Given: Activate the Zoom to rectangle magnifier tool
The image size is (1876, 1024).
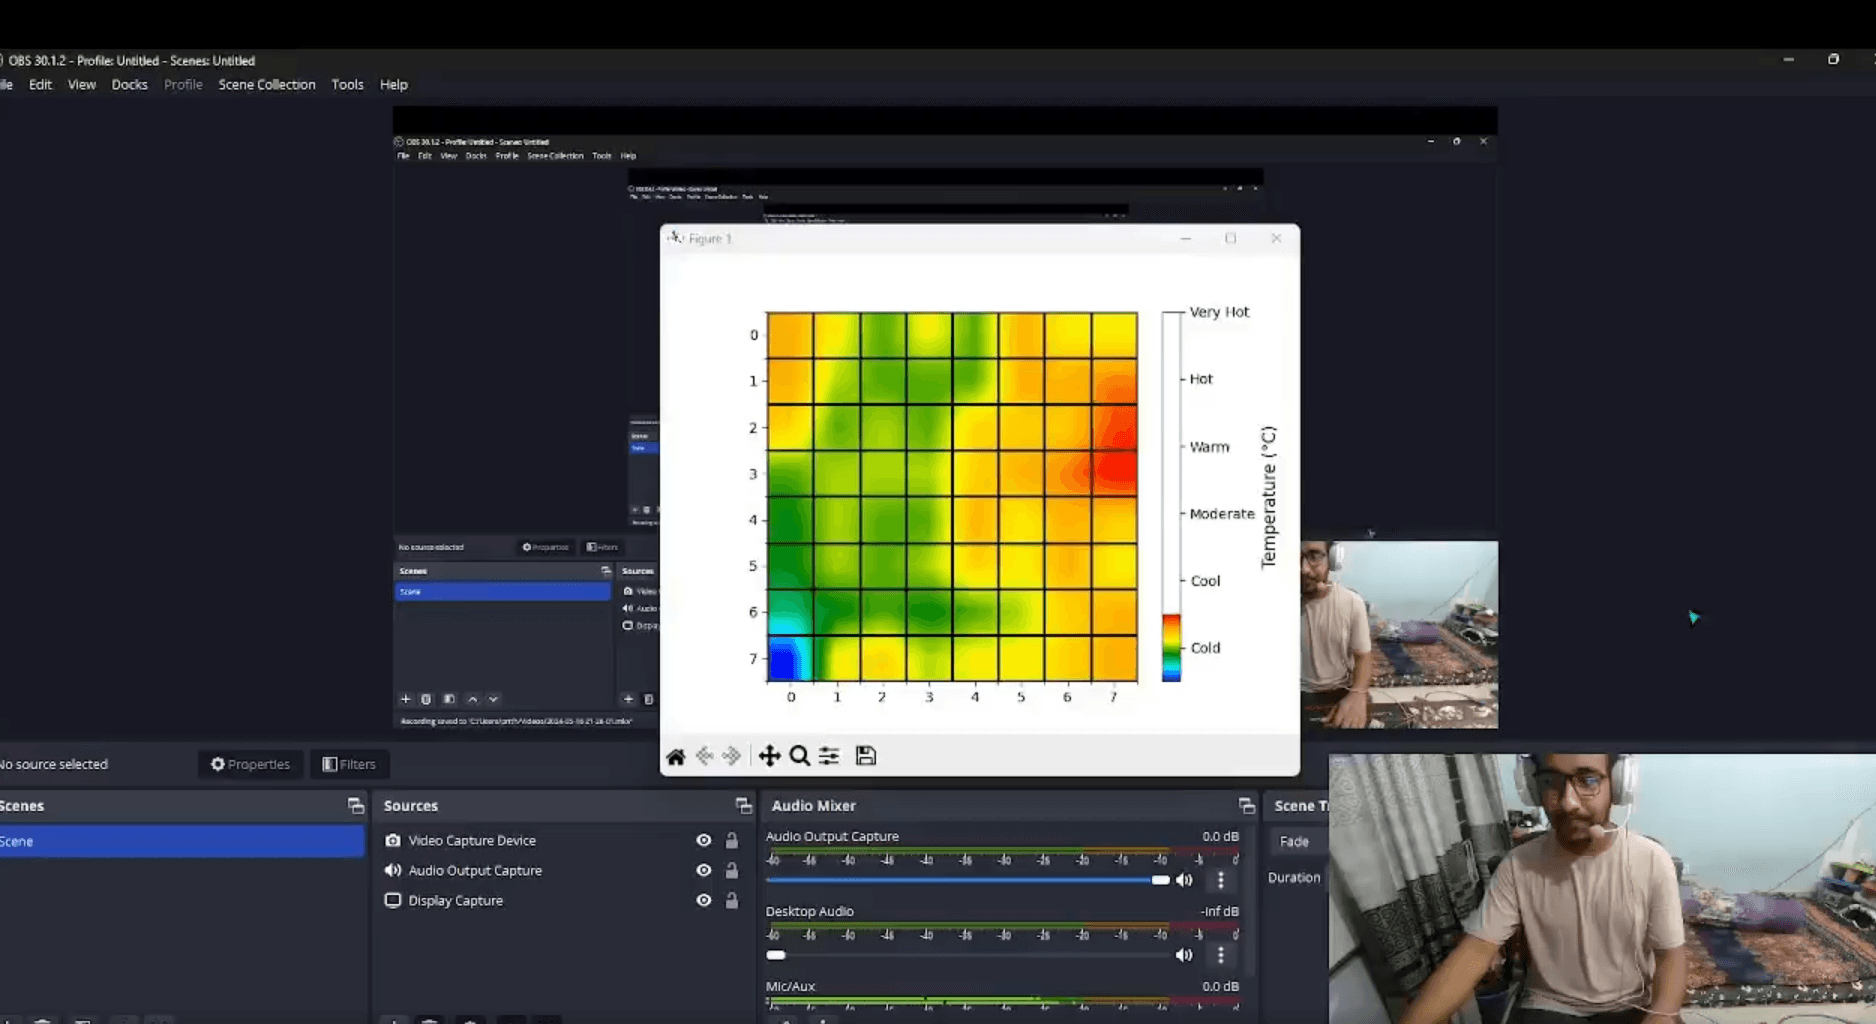Looking at the screenshot, I should click(799, 756).
